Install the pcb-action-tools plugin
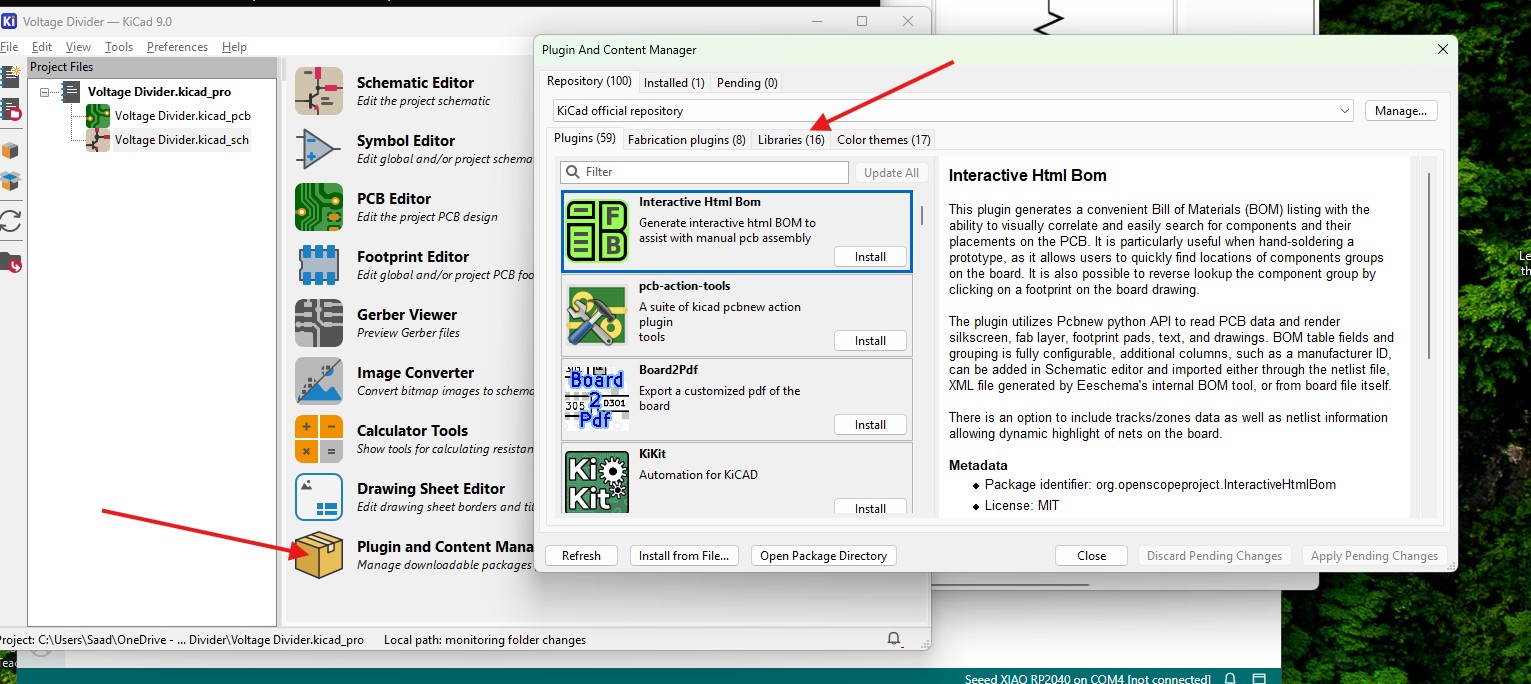 pyautogui.click(x=870, y=341)
